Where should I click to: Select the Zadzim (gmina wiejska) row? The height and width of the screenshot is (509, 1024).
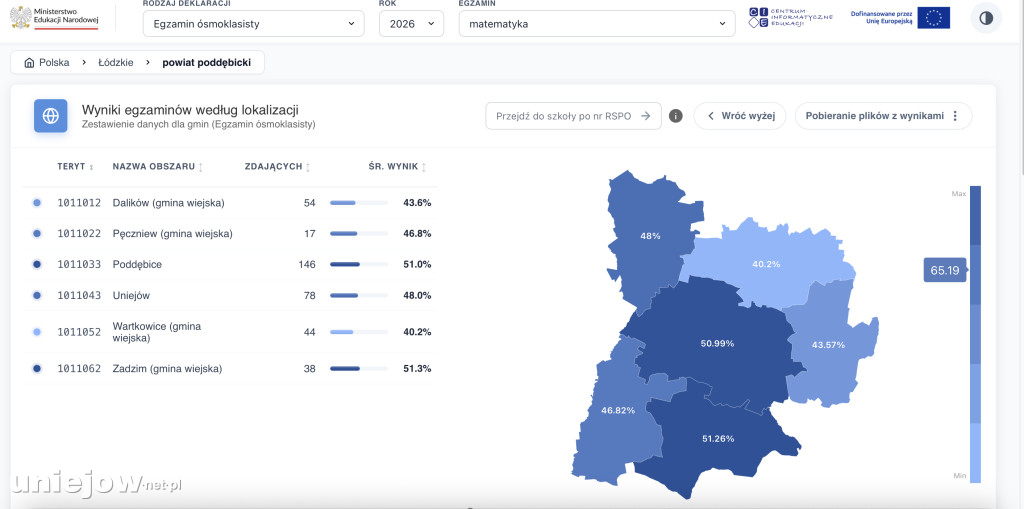point(231,369)
